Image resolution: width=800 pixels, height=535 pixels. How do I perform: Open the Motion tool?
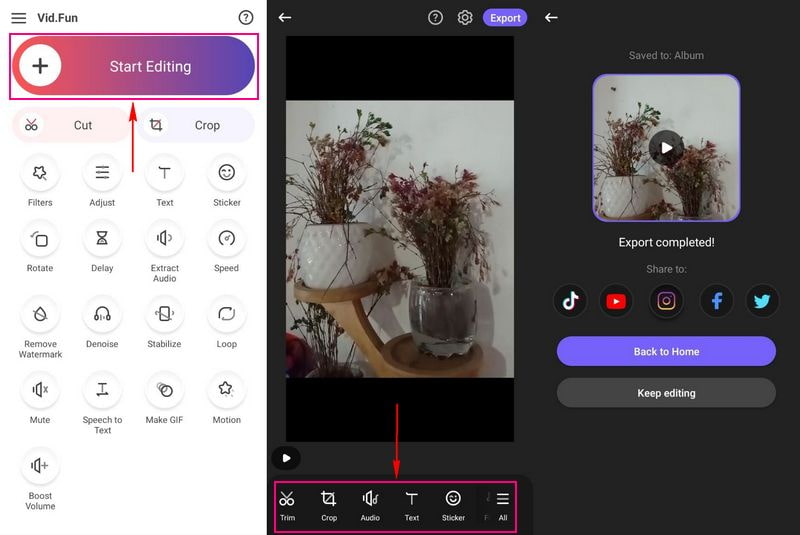[x=227, y=399]
